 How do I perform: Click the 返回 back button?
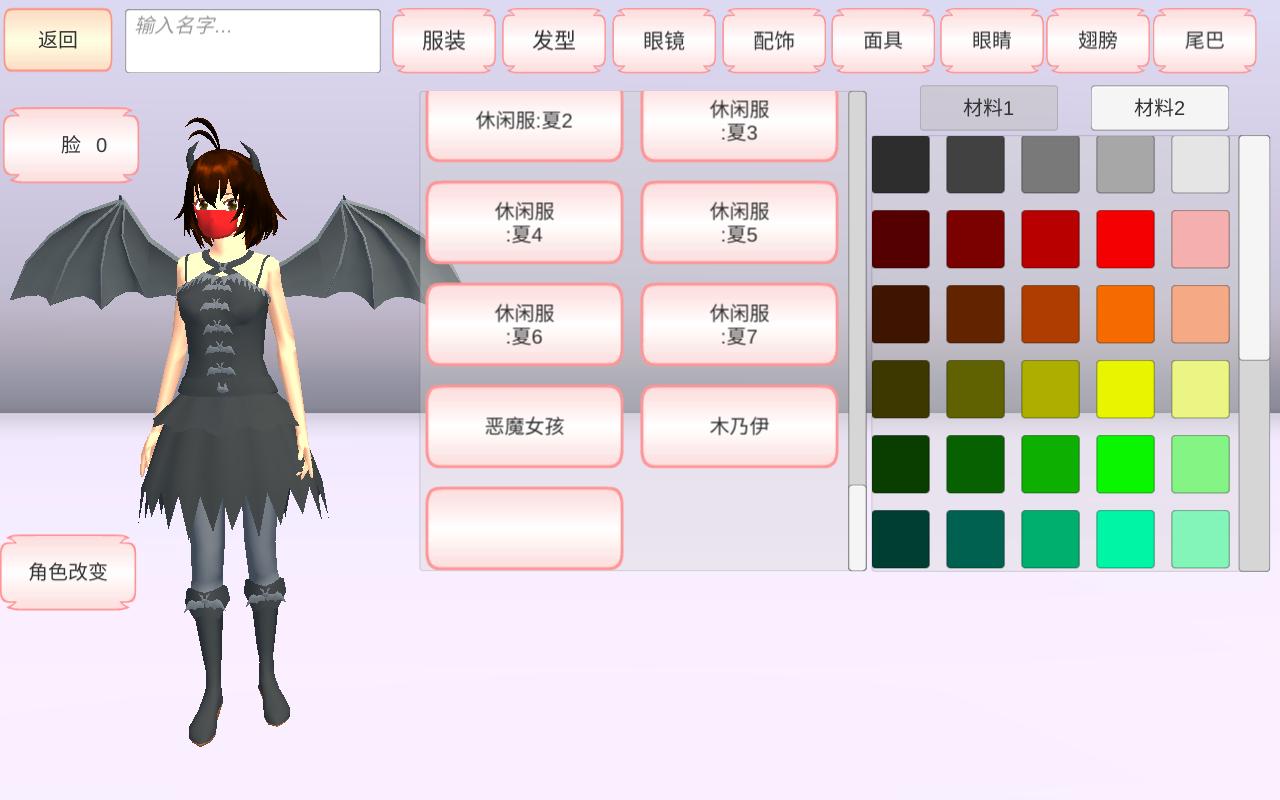(58, 40)
